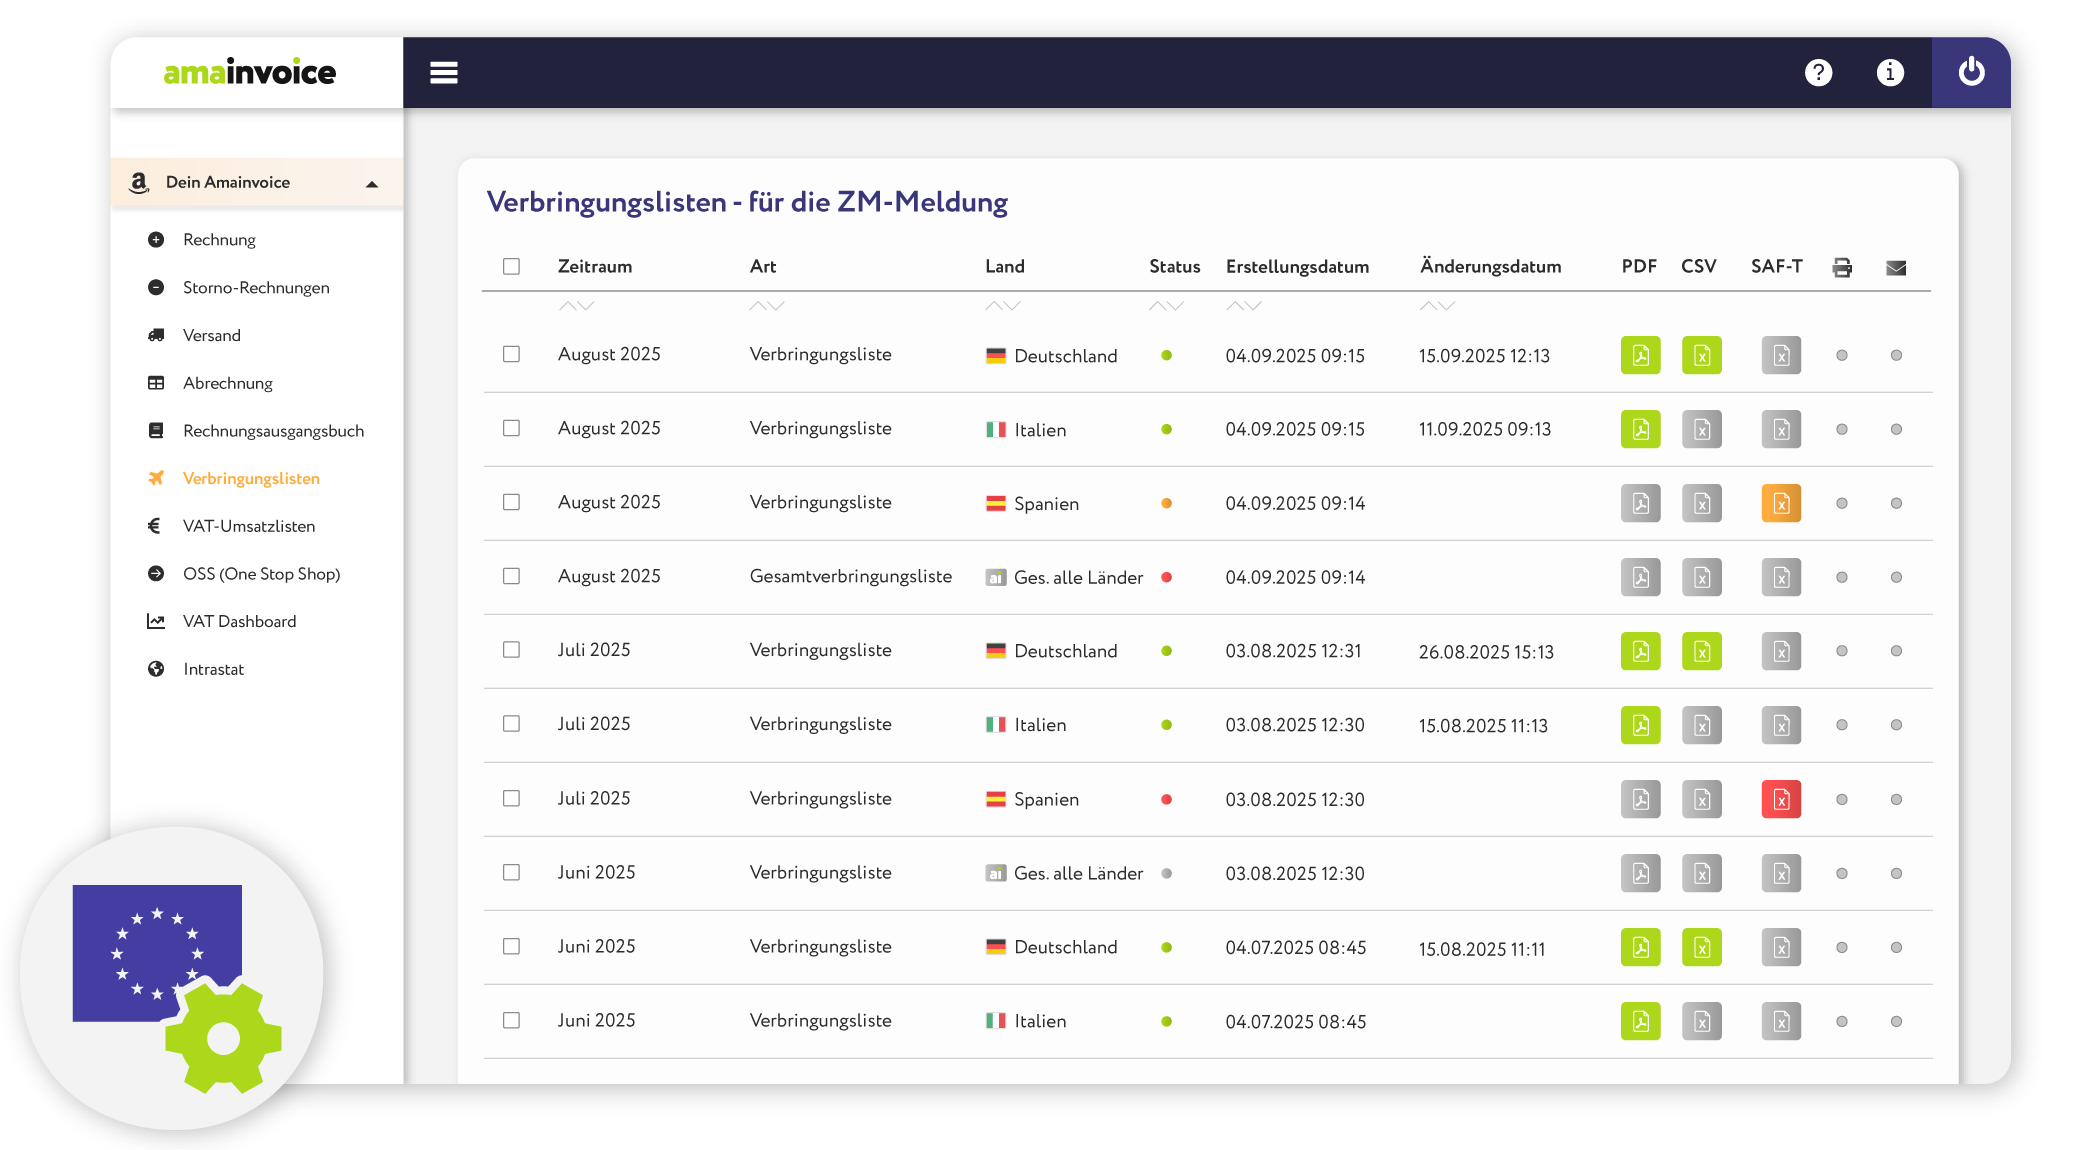Open VAT-Umsatzlisten in the sidebar

click(248, 526)
